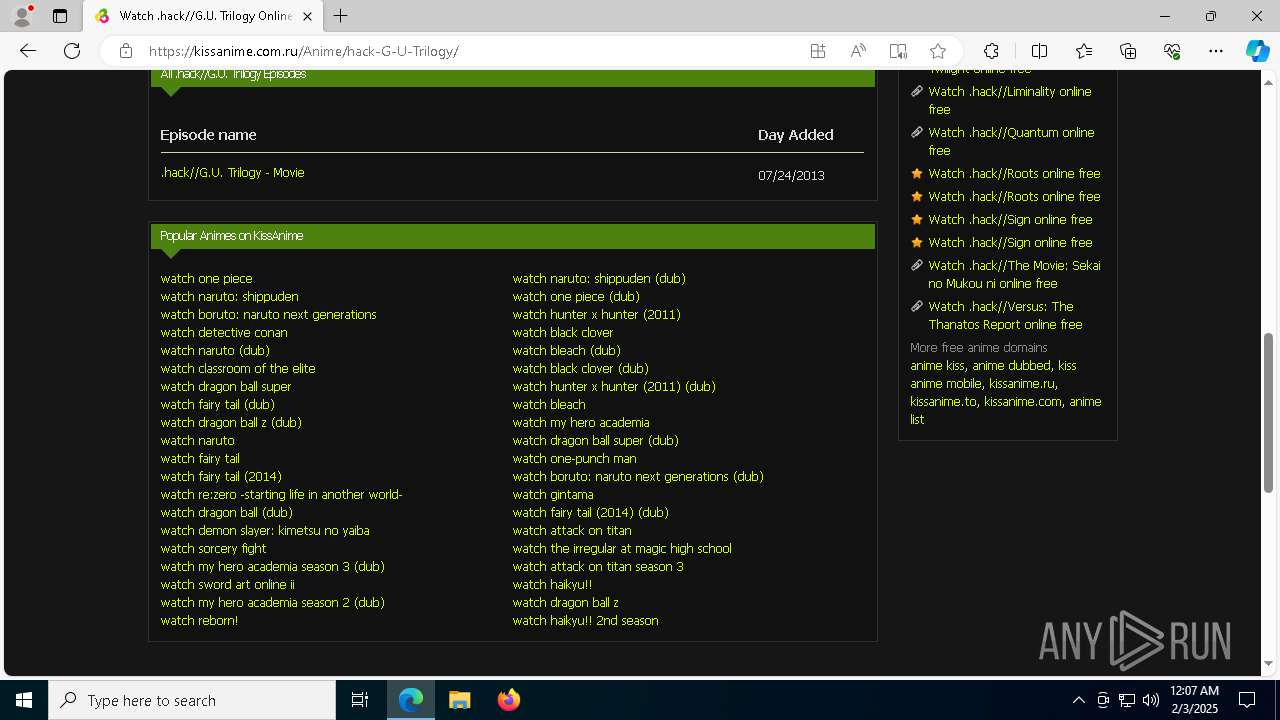Open watch dragon ball super link
The image size is (1280, 720).
pos(226,386)
